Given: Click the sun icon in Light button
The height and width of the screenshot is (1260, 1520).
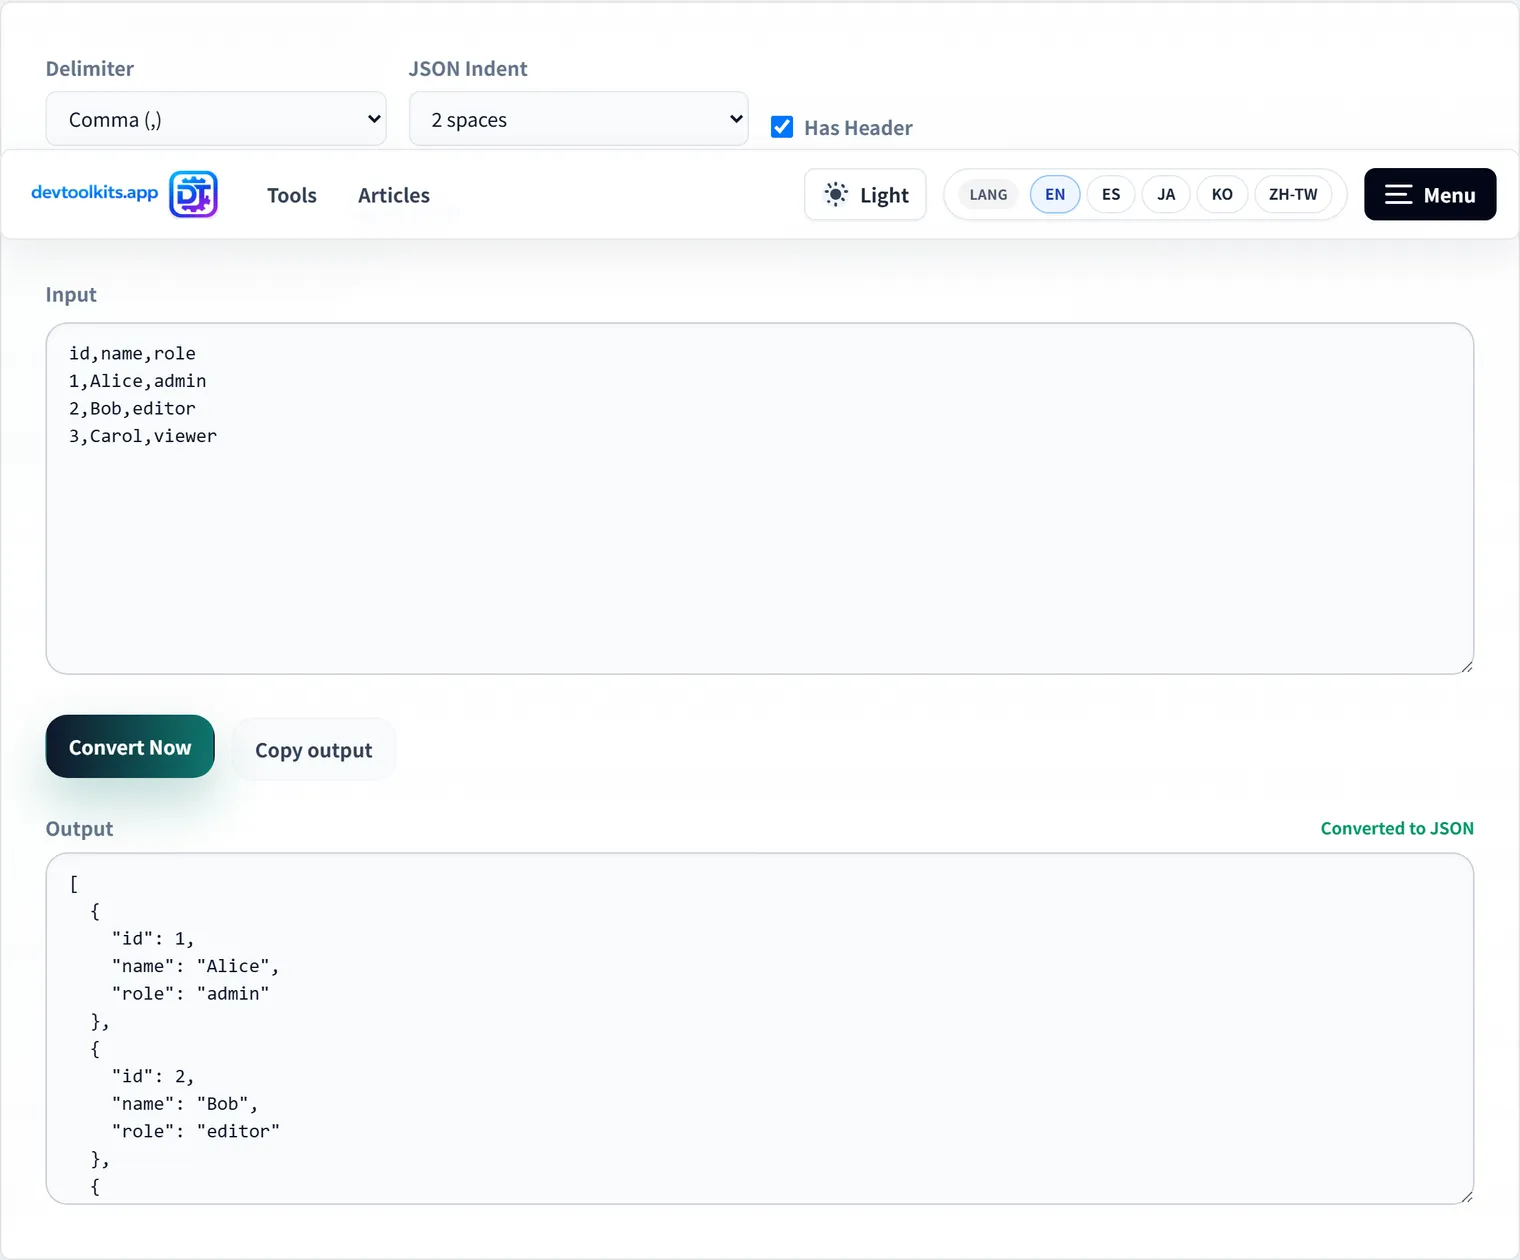Looking at the screenshot, I should pyautogui.click(x=836, y=194).
